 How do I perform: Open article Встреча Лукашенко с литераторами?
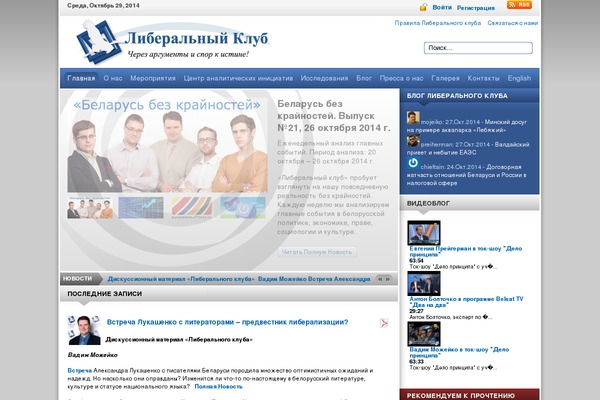(x=227, y=322)
